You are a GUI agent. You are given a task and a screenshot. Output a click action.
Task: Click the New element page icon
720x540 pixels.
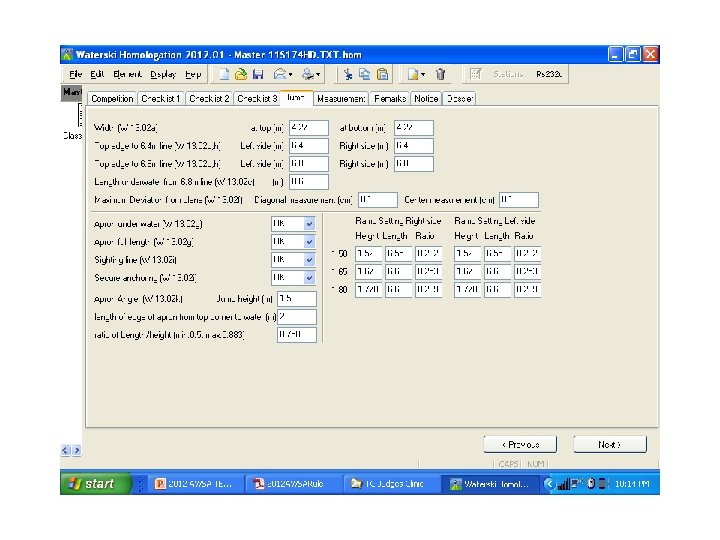pos(413,74)
